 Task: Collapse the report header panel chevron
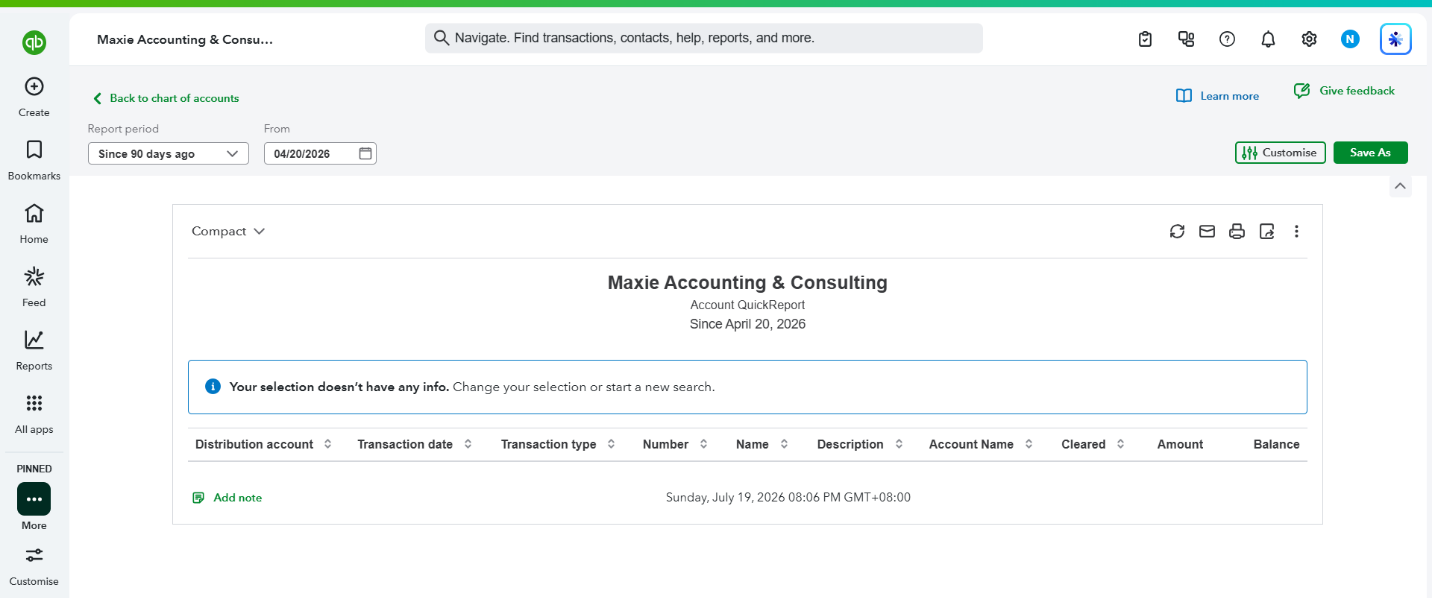1400,186
